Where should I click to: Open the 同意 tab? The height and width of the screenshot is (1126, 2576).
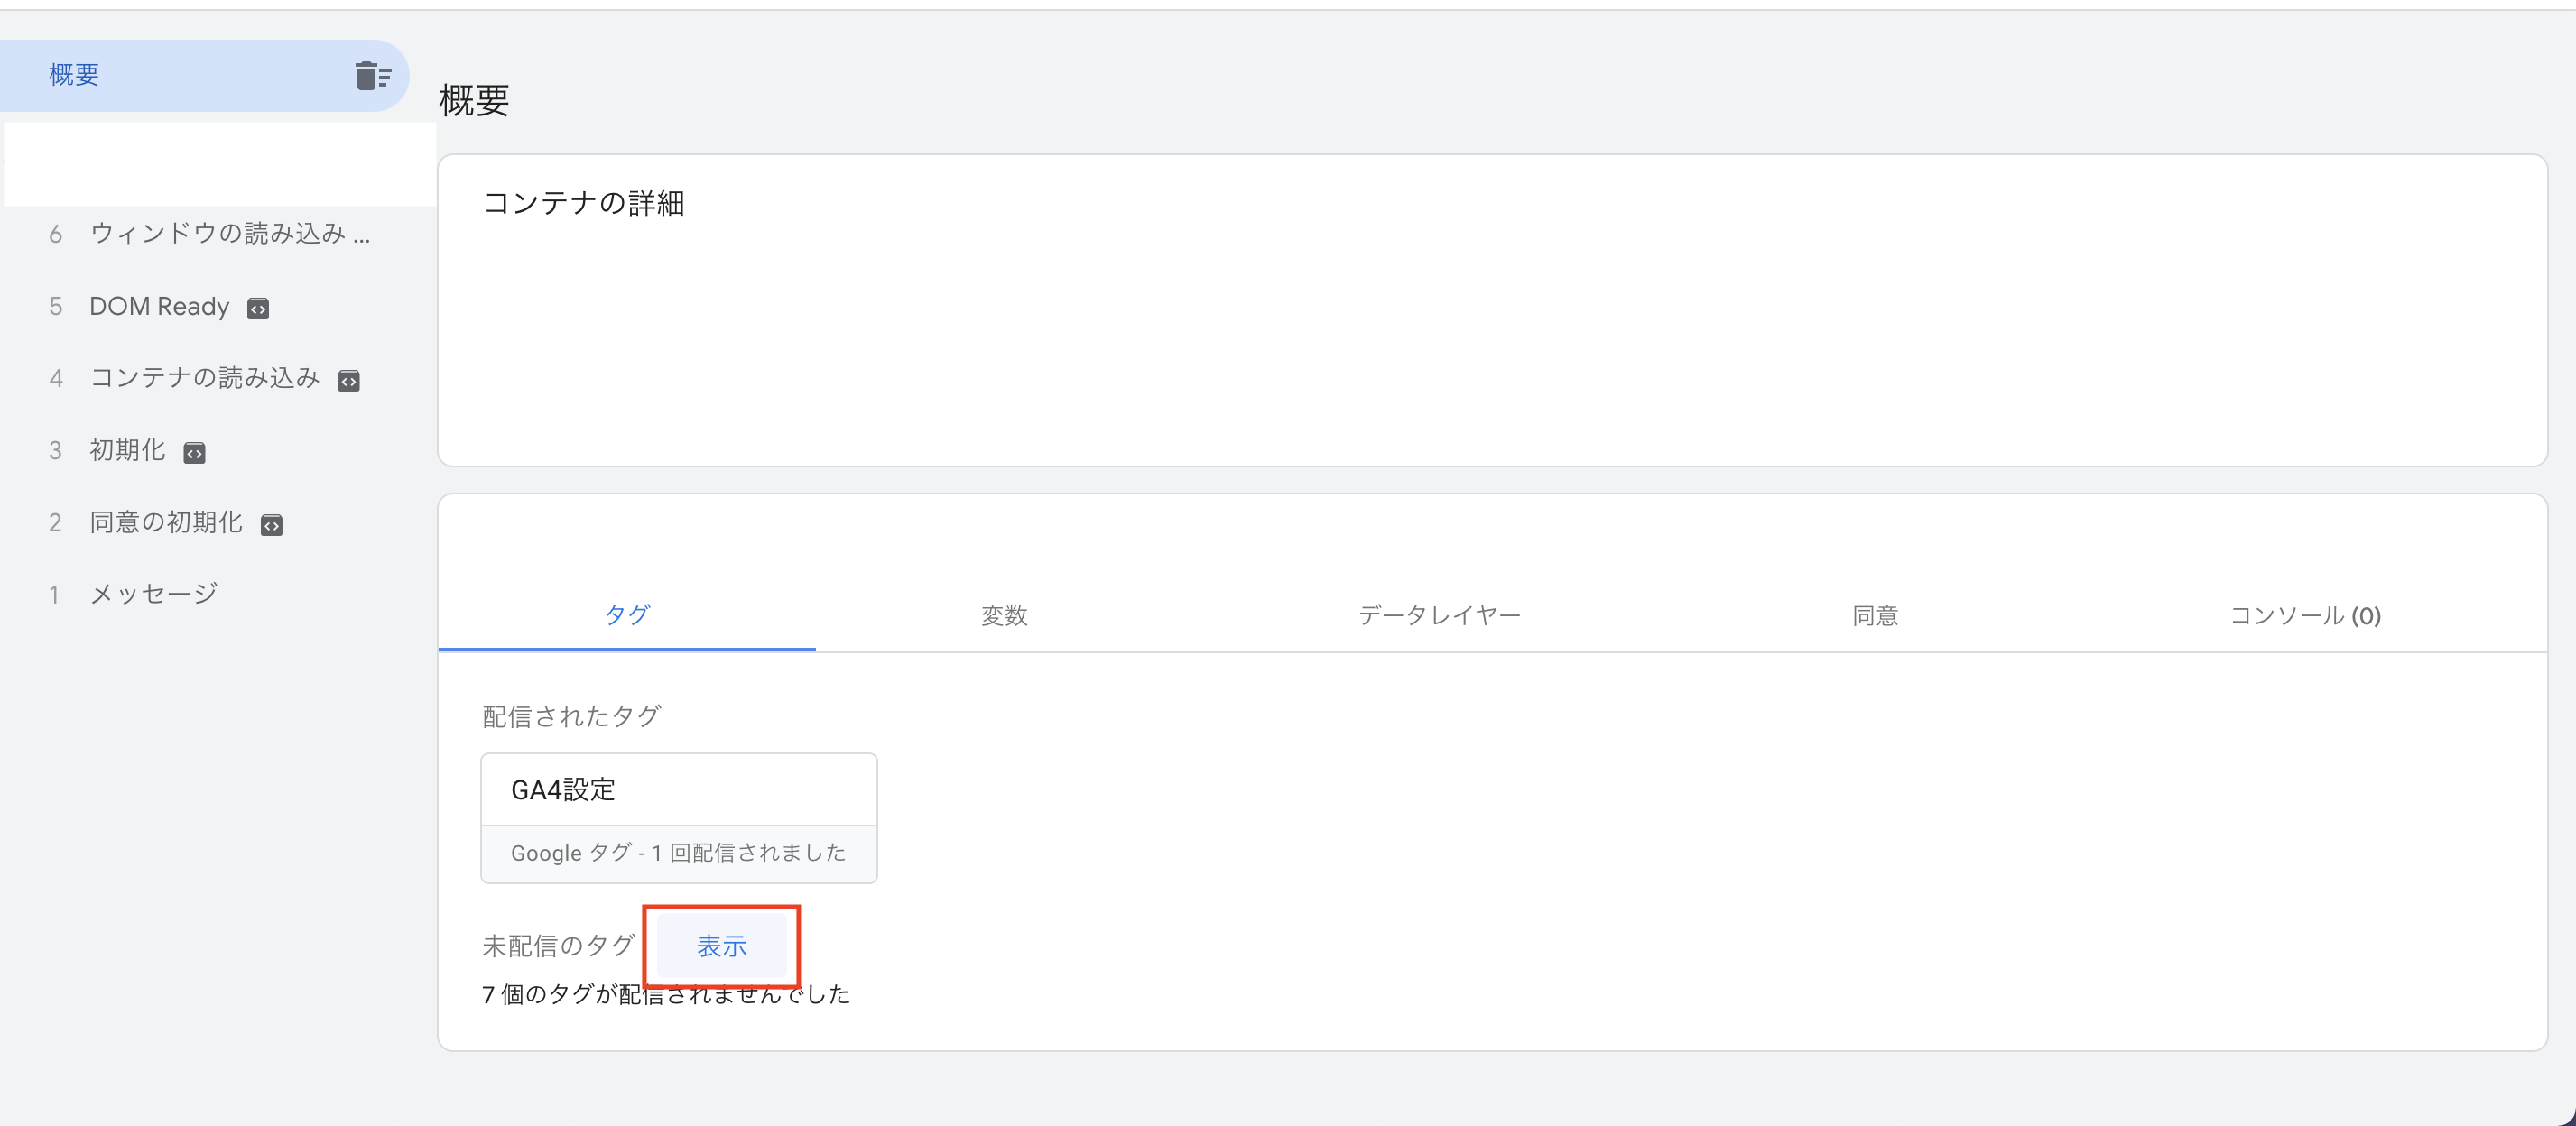pyautogui.click(x=1874, y=616)
